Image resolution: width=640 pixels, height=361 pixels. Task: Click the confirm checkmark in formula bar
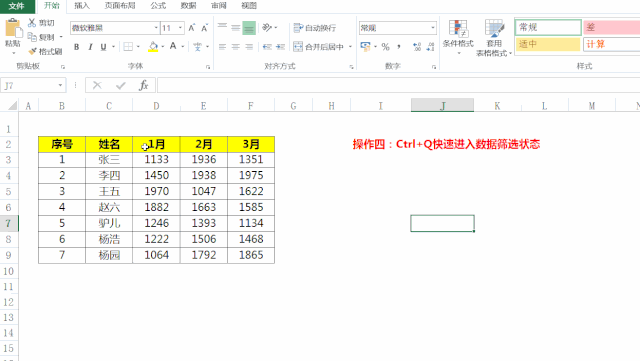[120, 85]
